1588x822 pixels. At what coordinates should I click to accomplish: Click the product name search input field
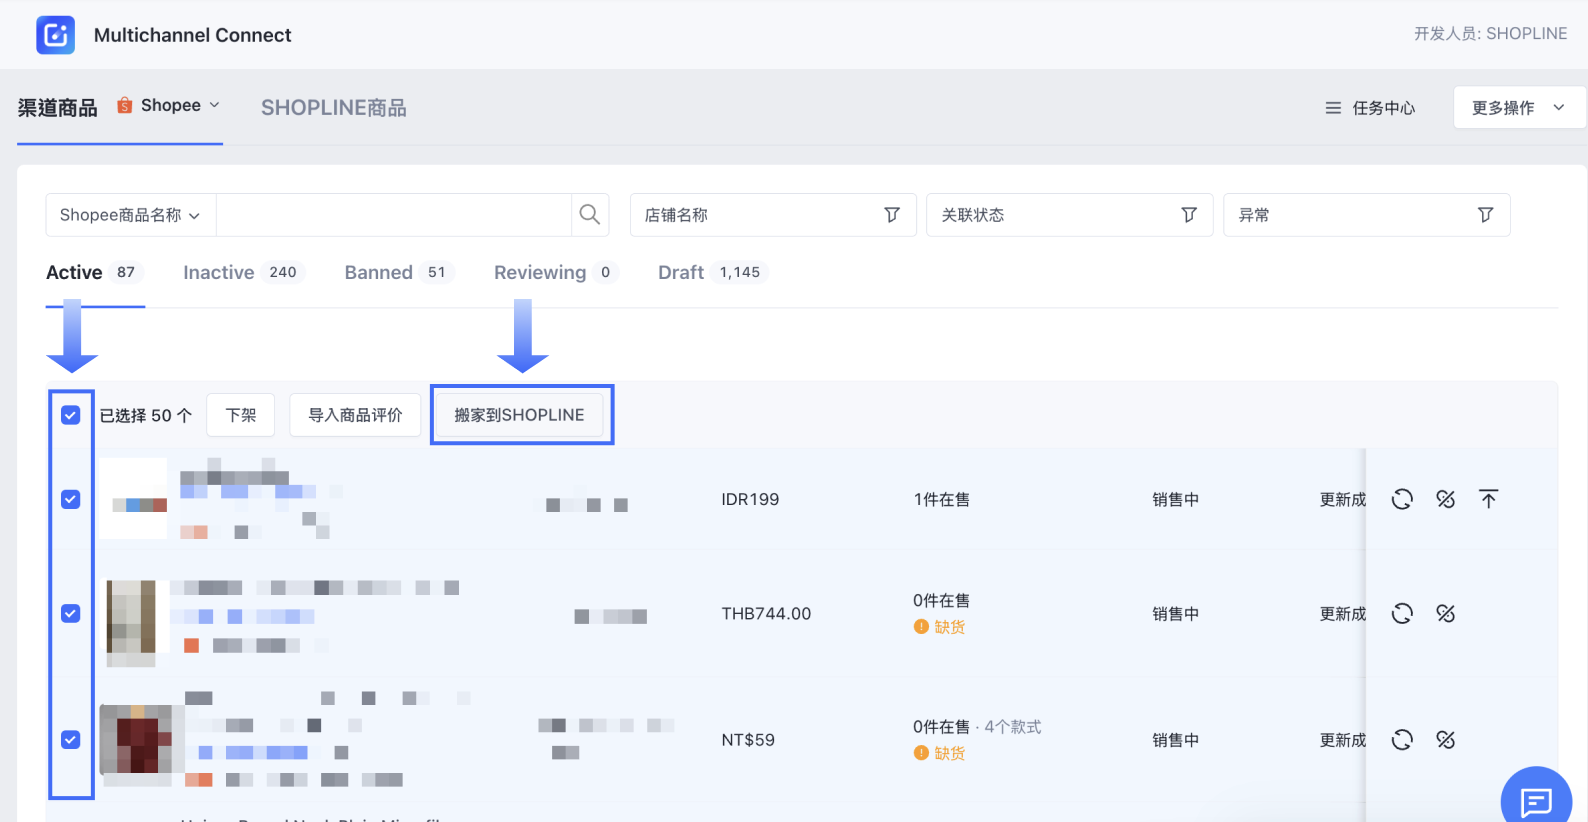click(x=394, y=215)
